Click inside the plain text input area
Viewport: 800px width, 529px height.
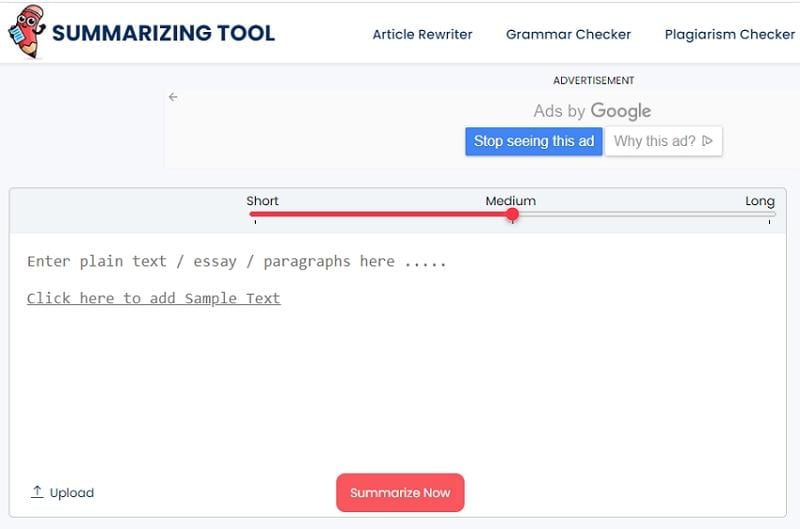click(x=397, y=352)
